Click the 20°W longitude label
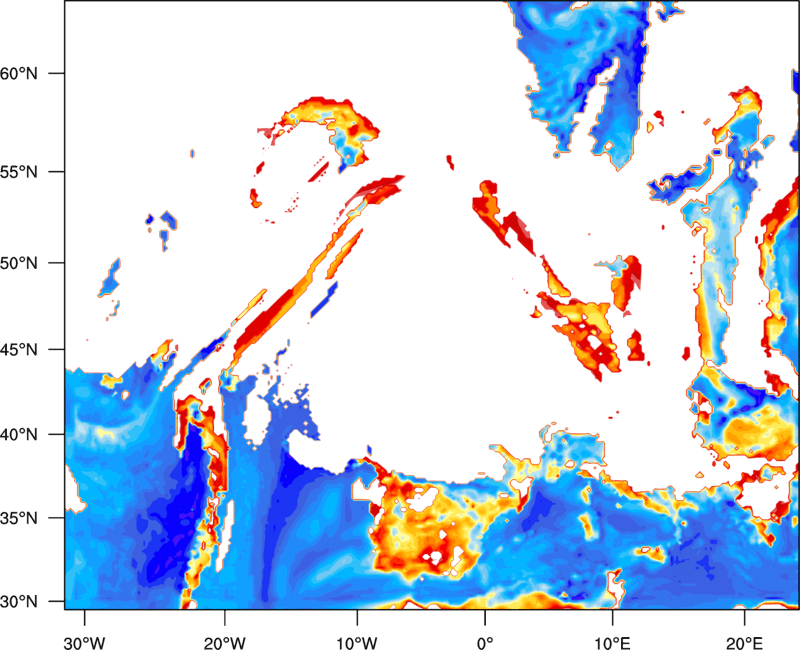Image resolution: width=800 pixels, height=650 pixels. [224, 643]
